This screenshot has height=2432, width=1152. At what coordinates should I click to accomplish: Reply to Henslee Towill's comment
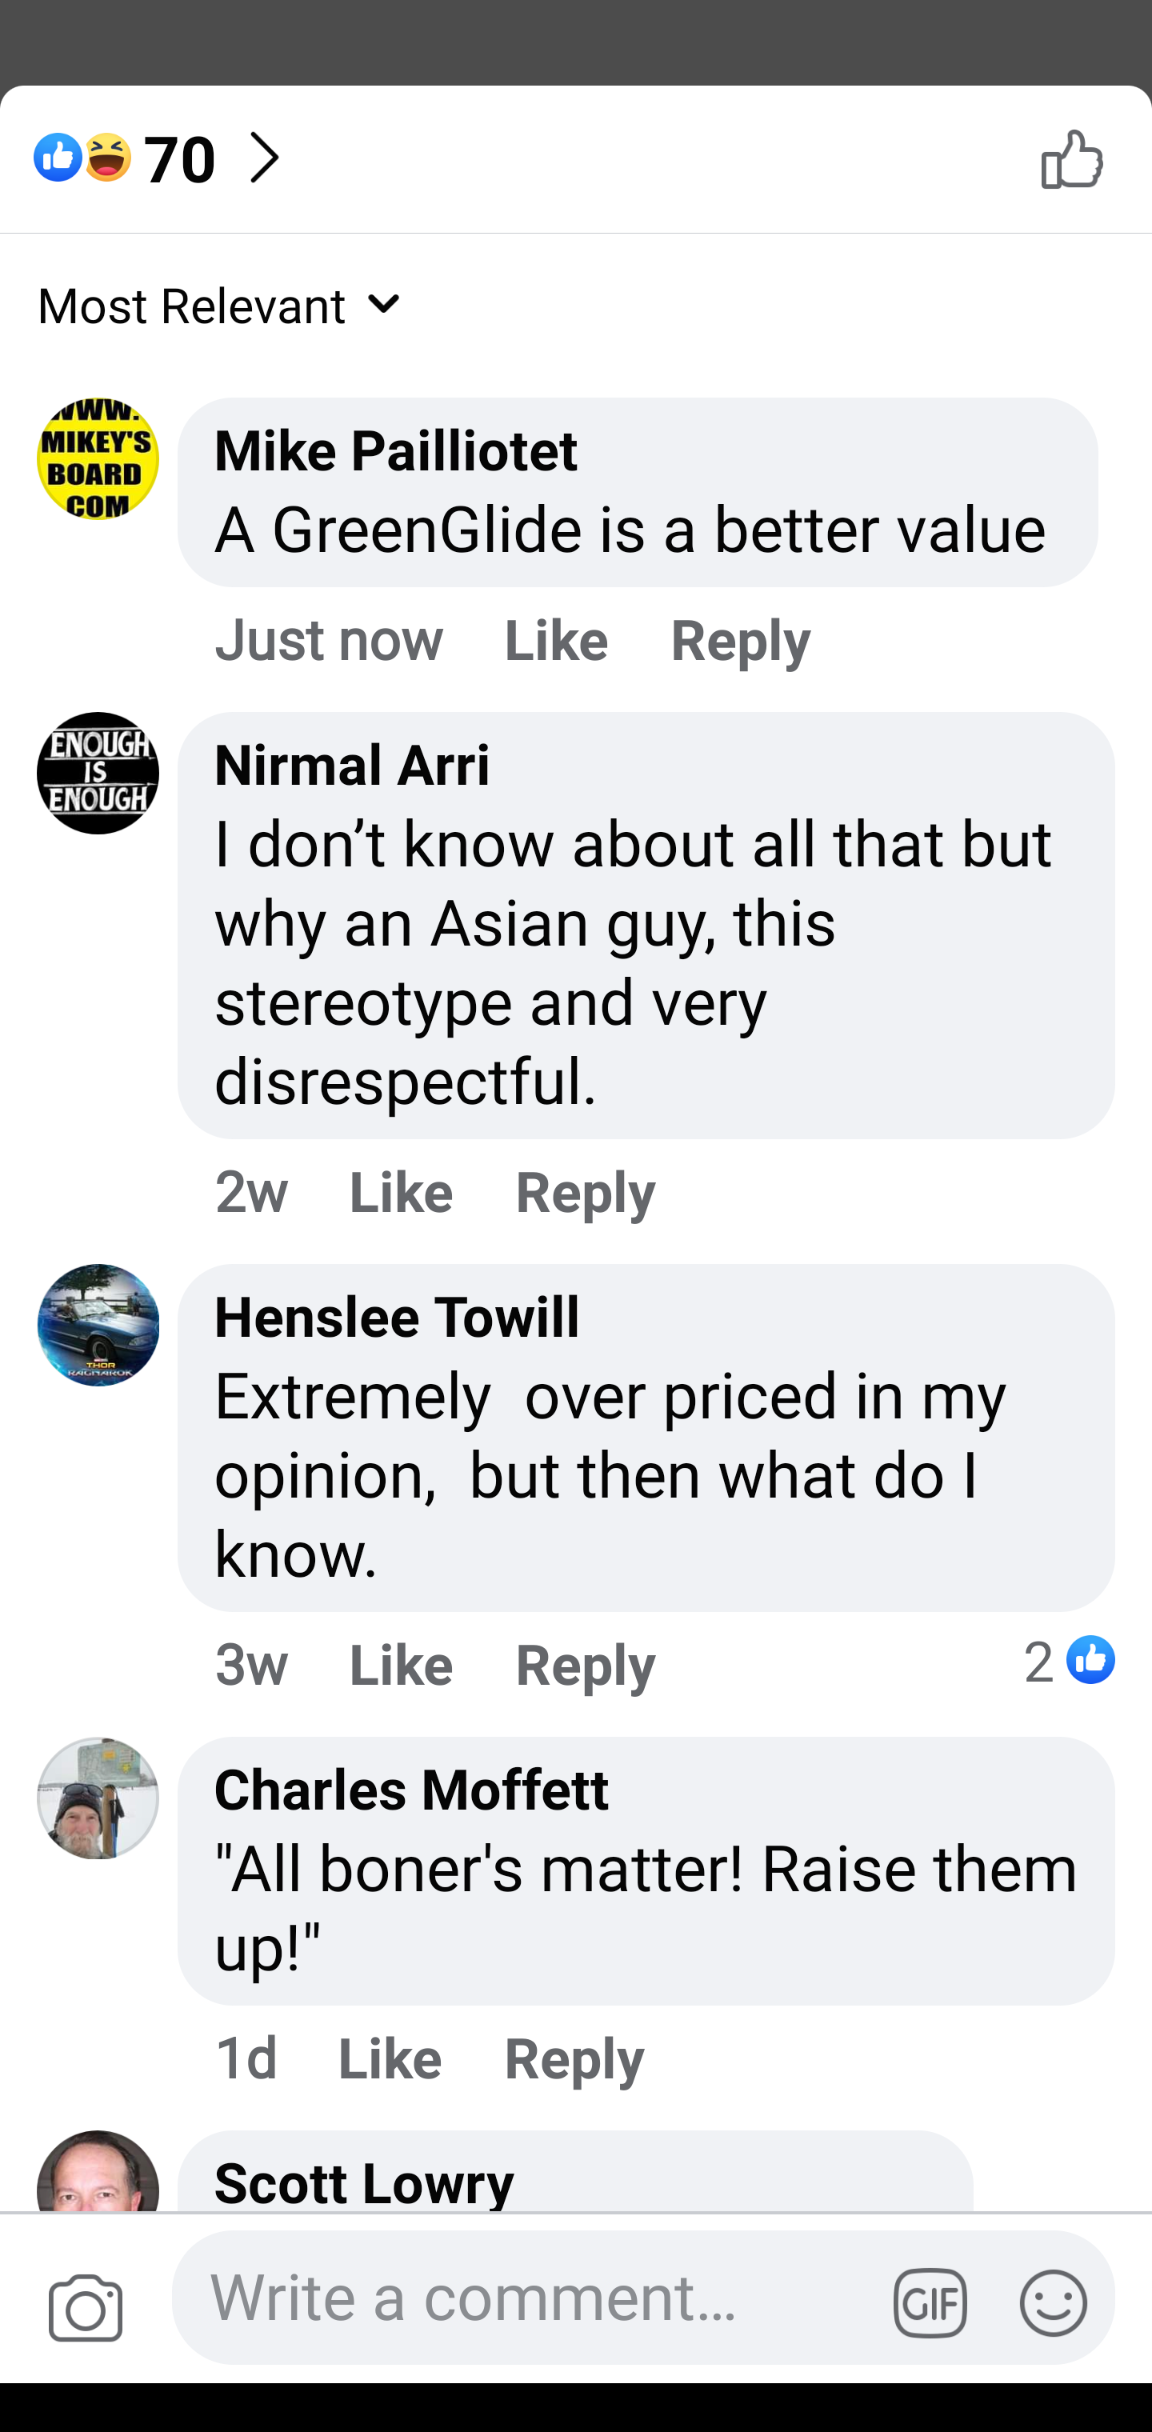click(x=585, y=1666)
